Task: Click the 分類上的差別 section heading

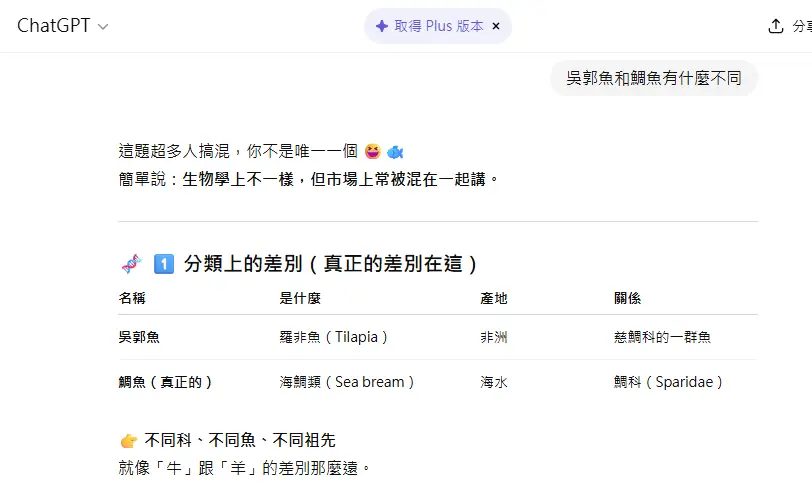Action: 330,264
